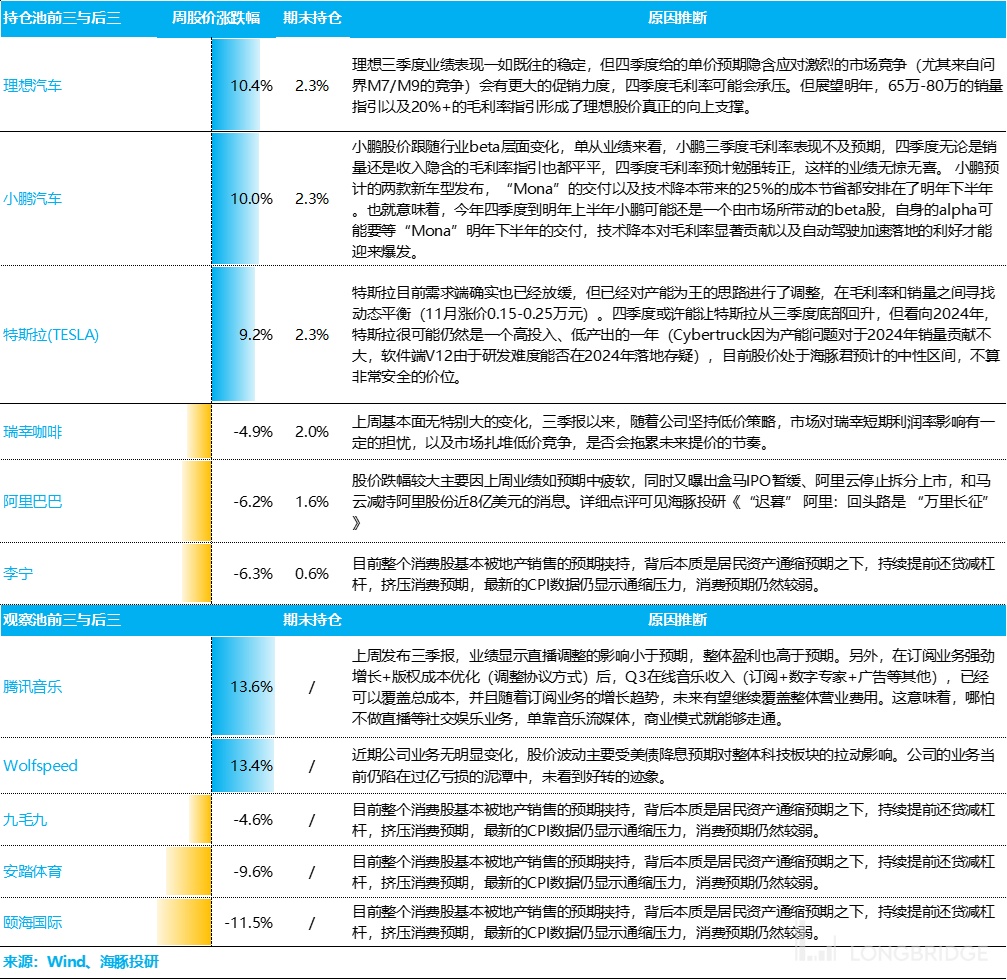Click 阿里巴巴's 1.6% position value
Image resolution: width=1007 pixels, height=980 pixels.
311,502
